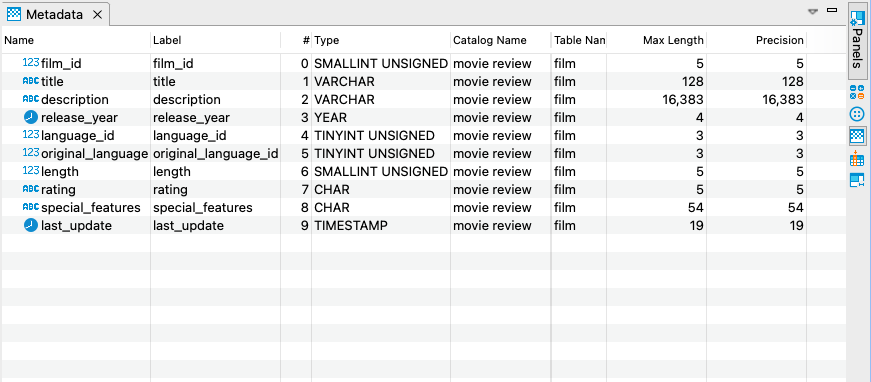
Task: Click the Catalog Name column header
Action: tap(500, 41)
